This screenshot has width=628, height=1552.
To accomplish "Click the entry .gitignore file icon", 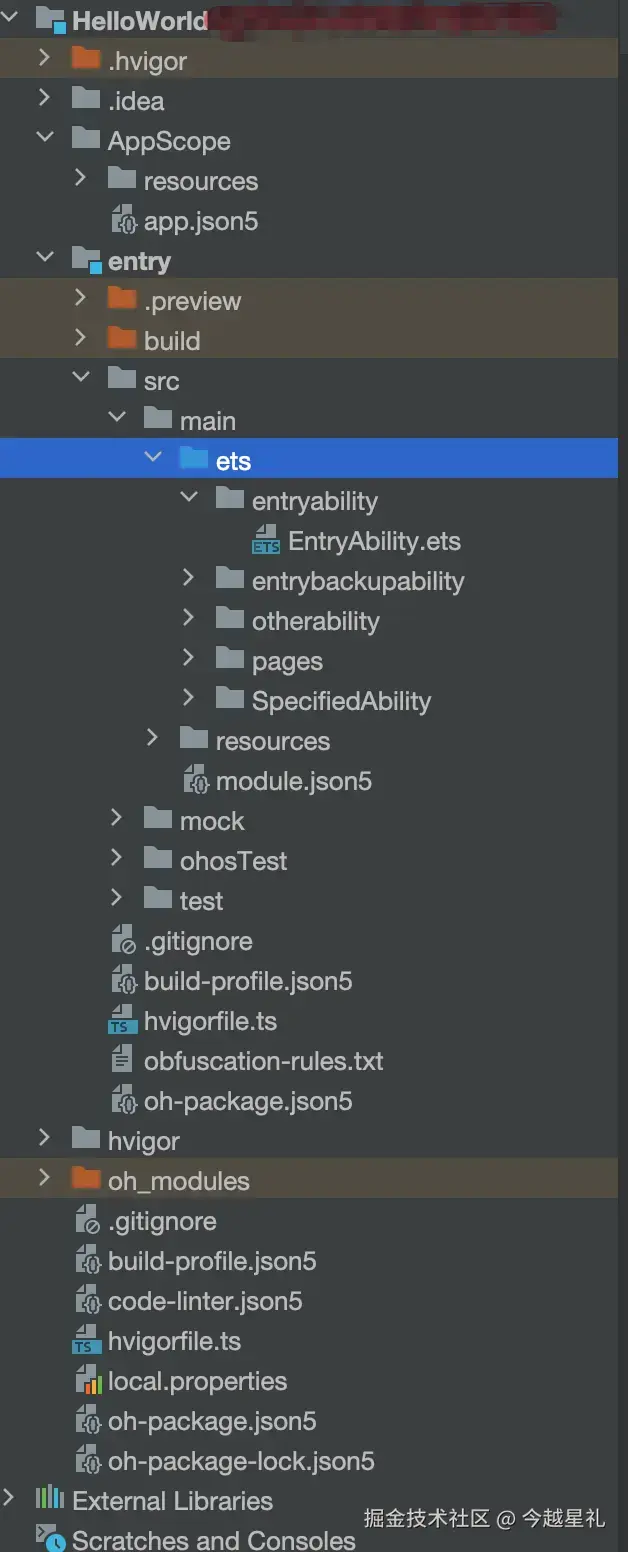I will (123, 941).
